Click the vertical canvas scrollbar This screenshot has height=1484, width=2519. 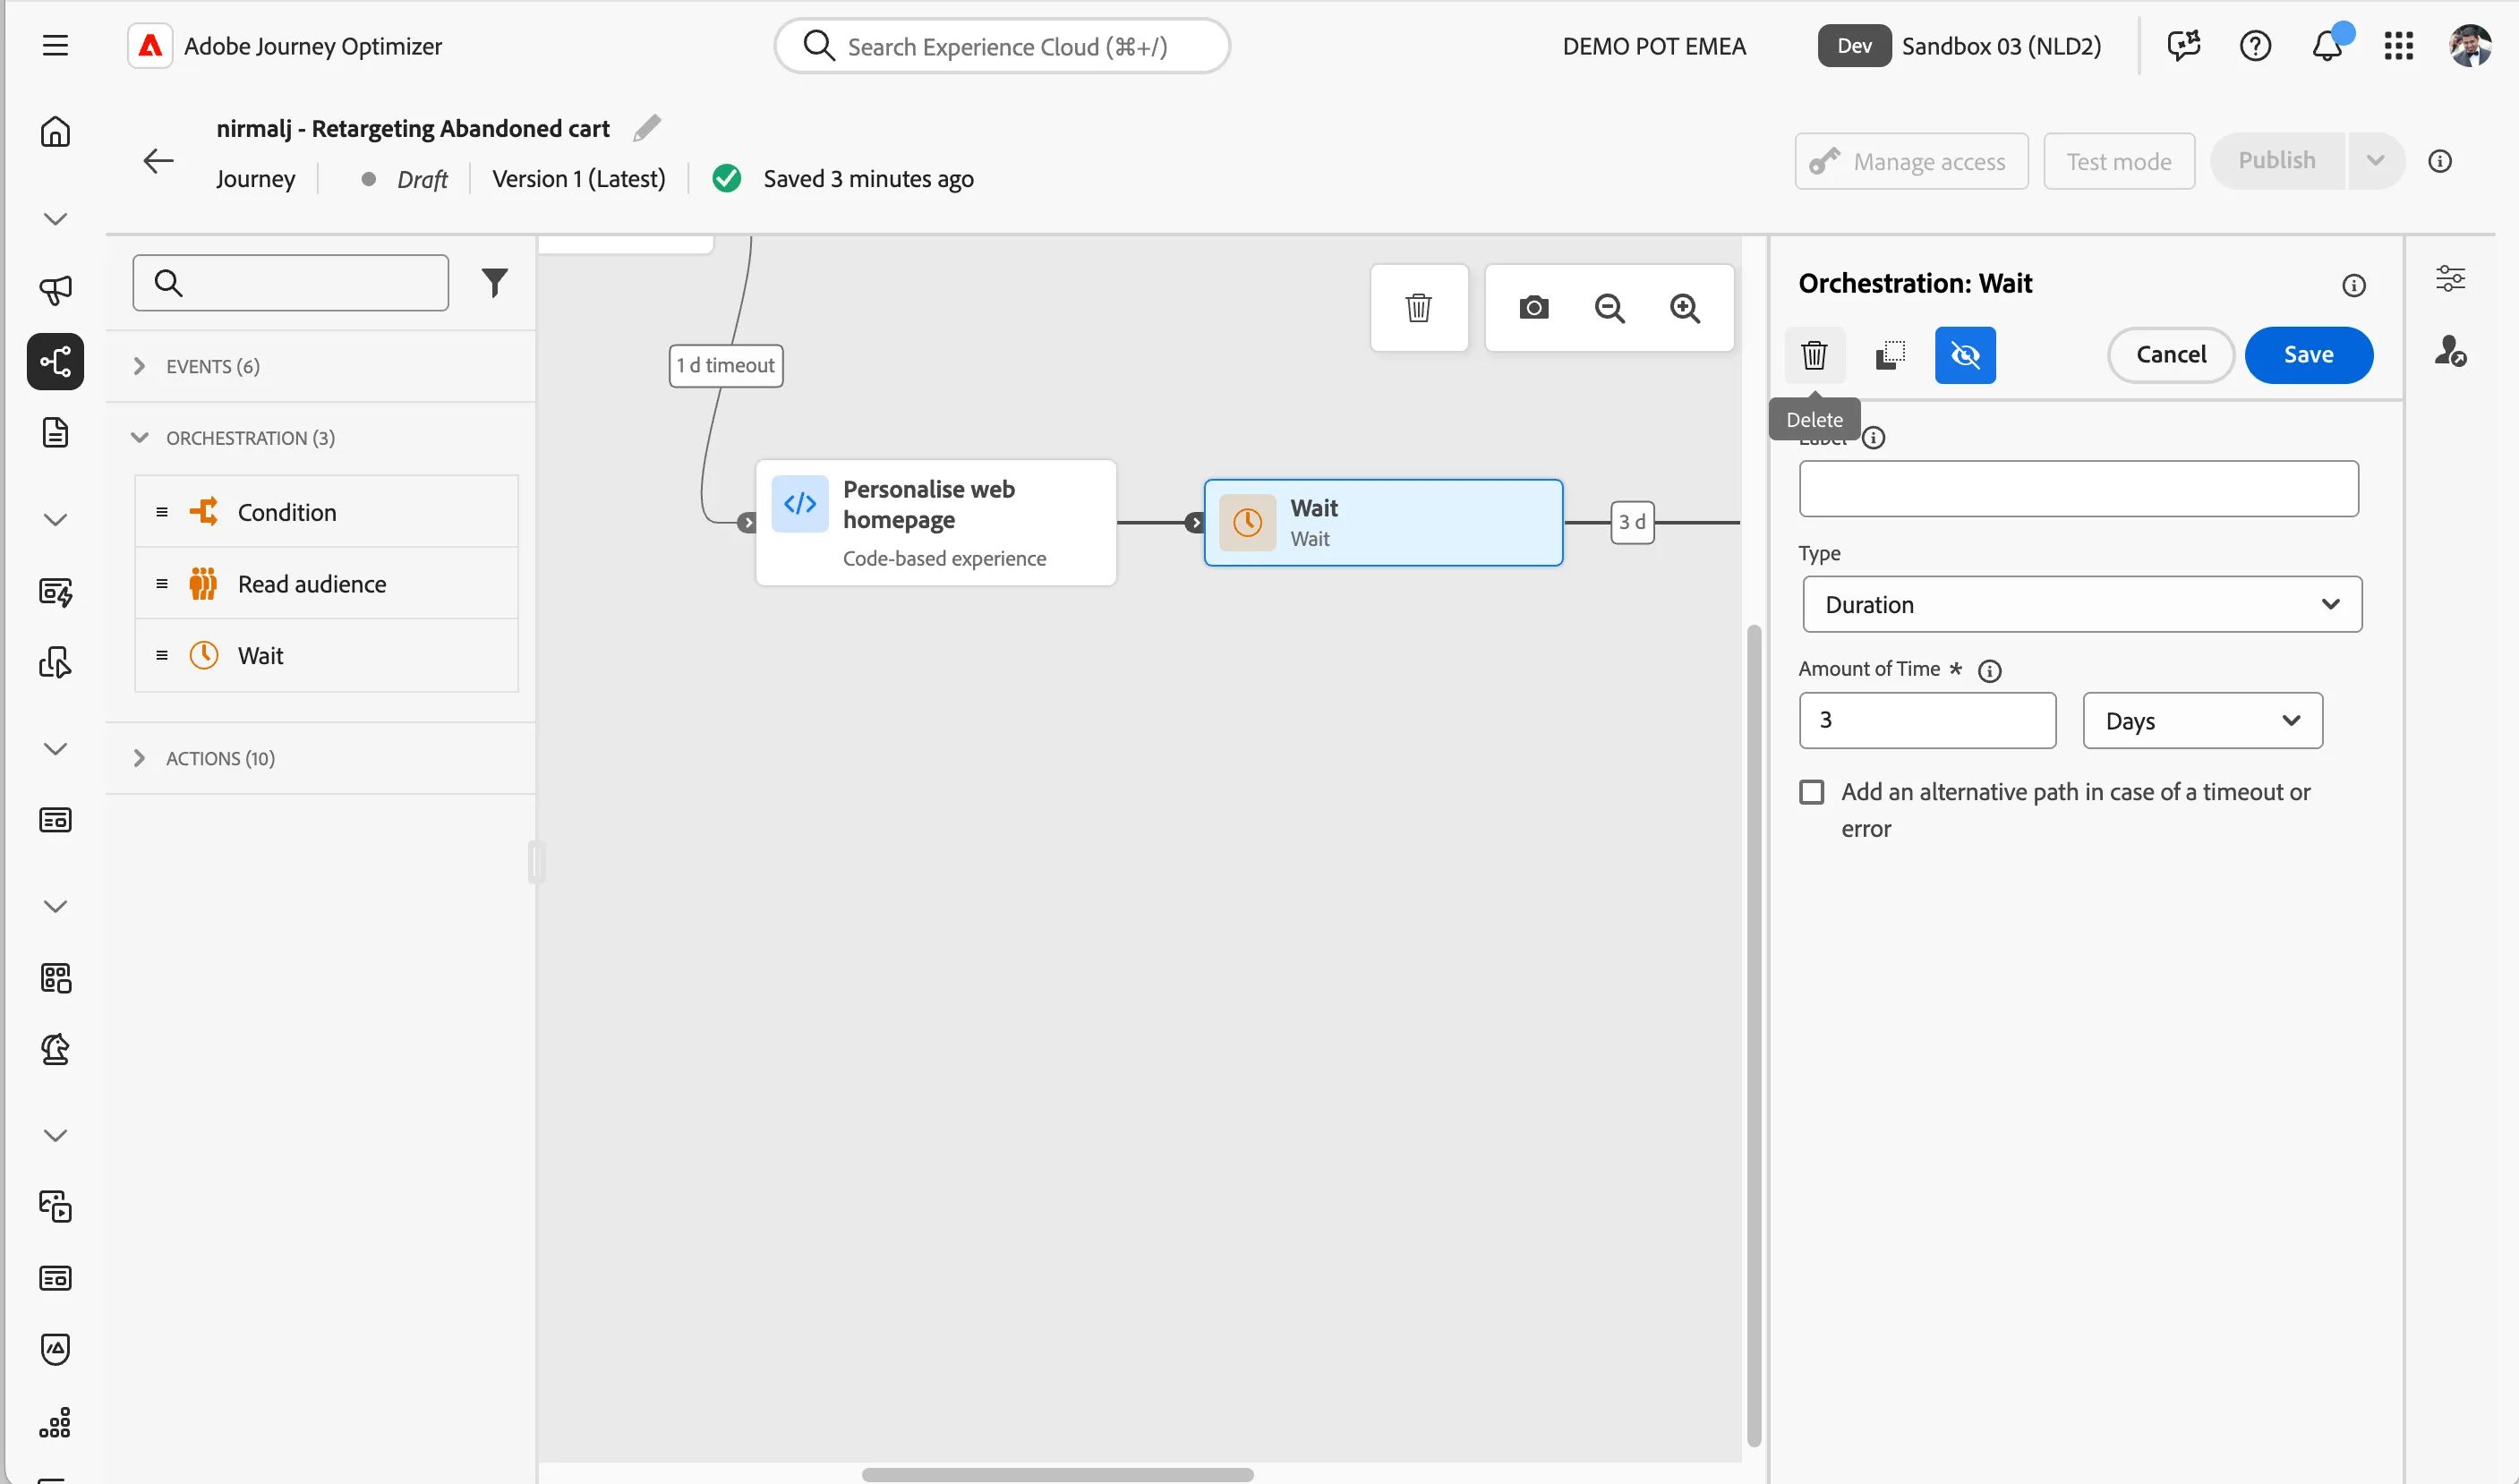coord(1753,1035)
